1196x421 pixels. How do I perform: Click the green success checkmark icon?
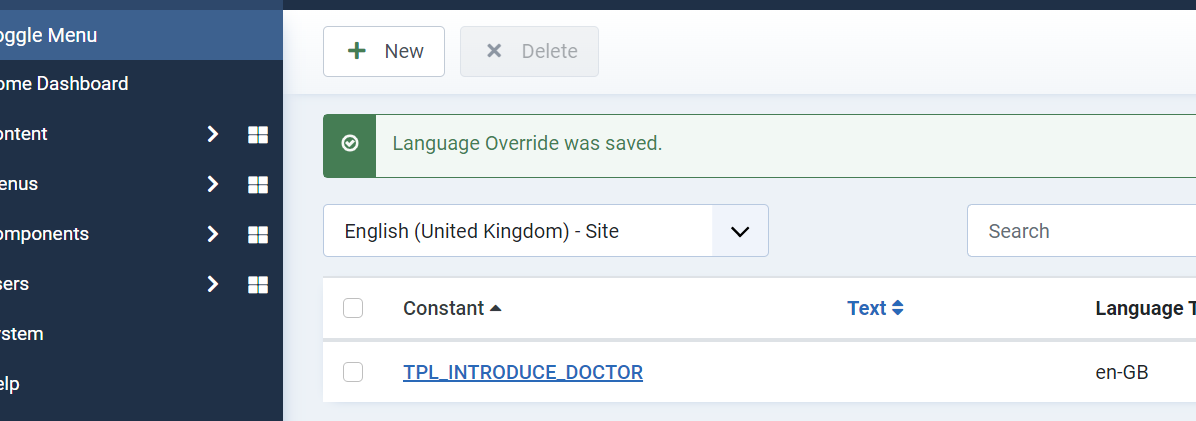click(350, 144)
